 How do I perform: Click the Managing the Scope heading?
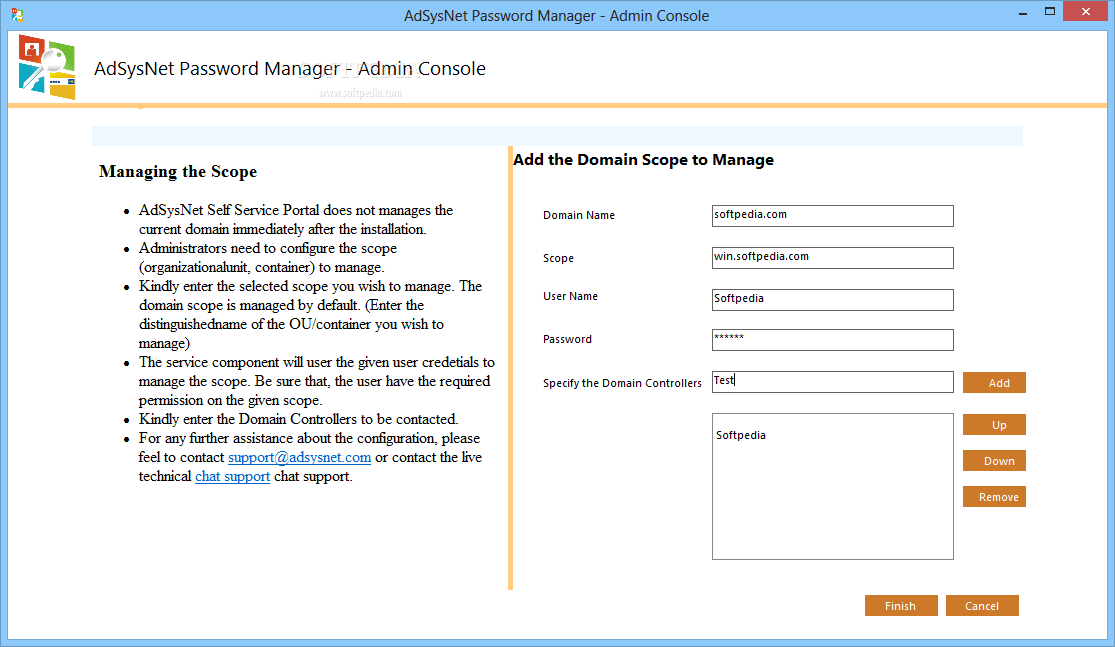point(178,171)
